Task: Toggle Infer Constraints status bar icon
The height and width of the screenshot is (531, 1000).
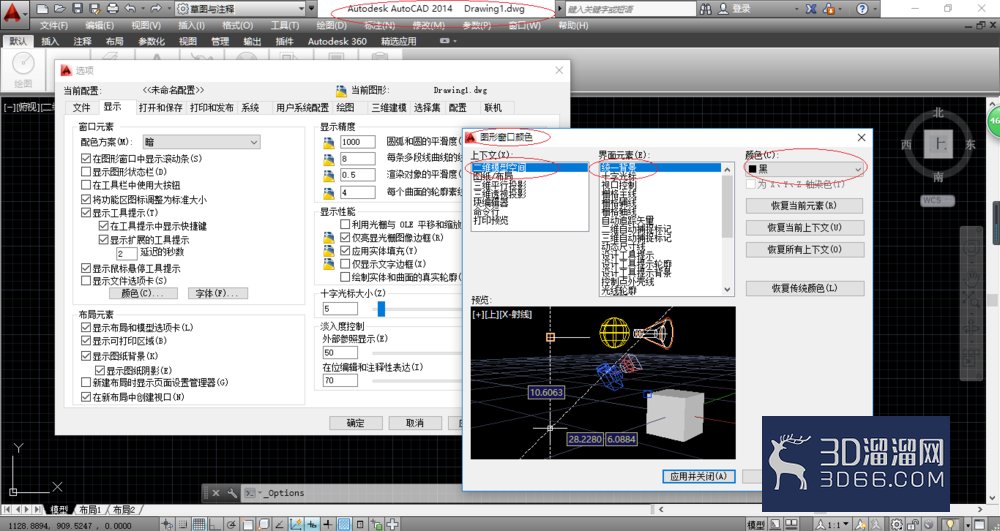Action: [166, 525]
